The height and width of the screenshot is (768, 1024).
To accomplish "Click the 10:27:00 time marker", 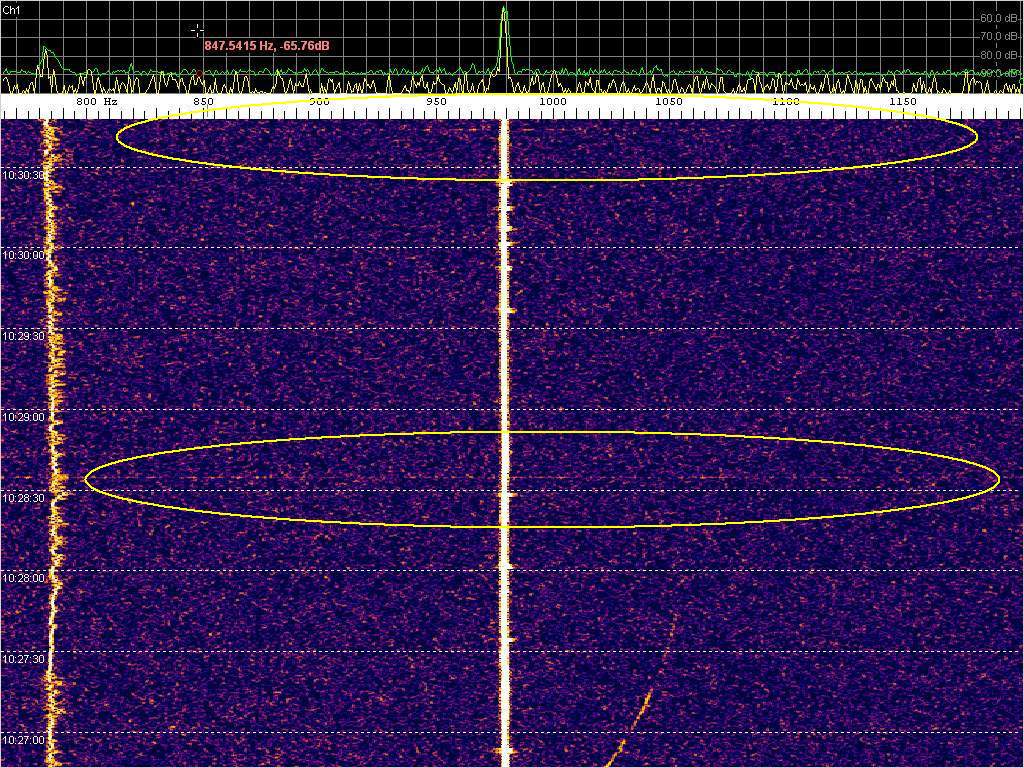I will coord(23,740).
